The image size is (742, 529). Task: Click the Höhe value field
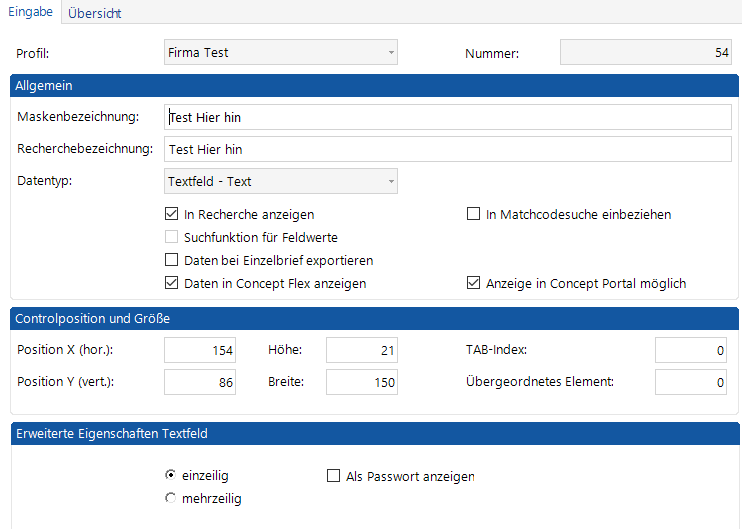coord(362,350)
